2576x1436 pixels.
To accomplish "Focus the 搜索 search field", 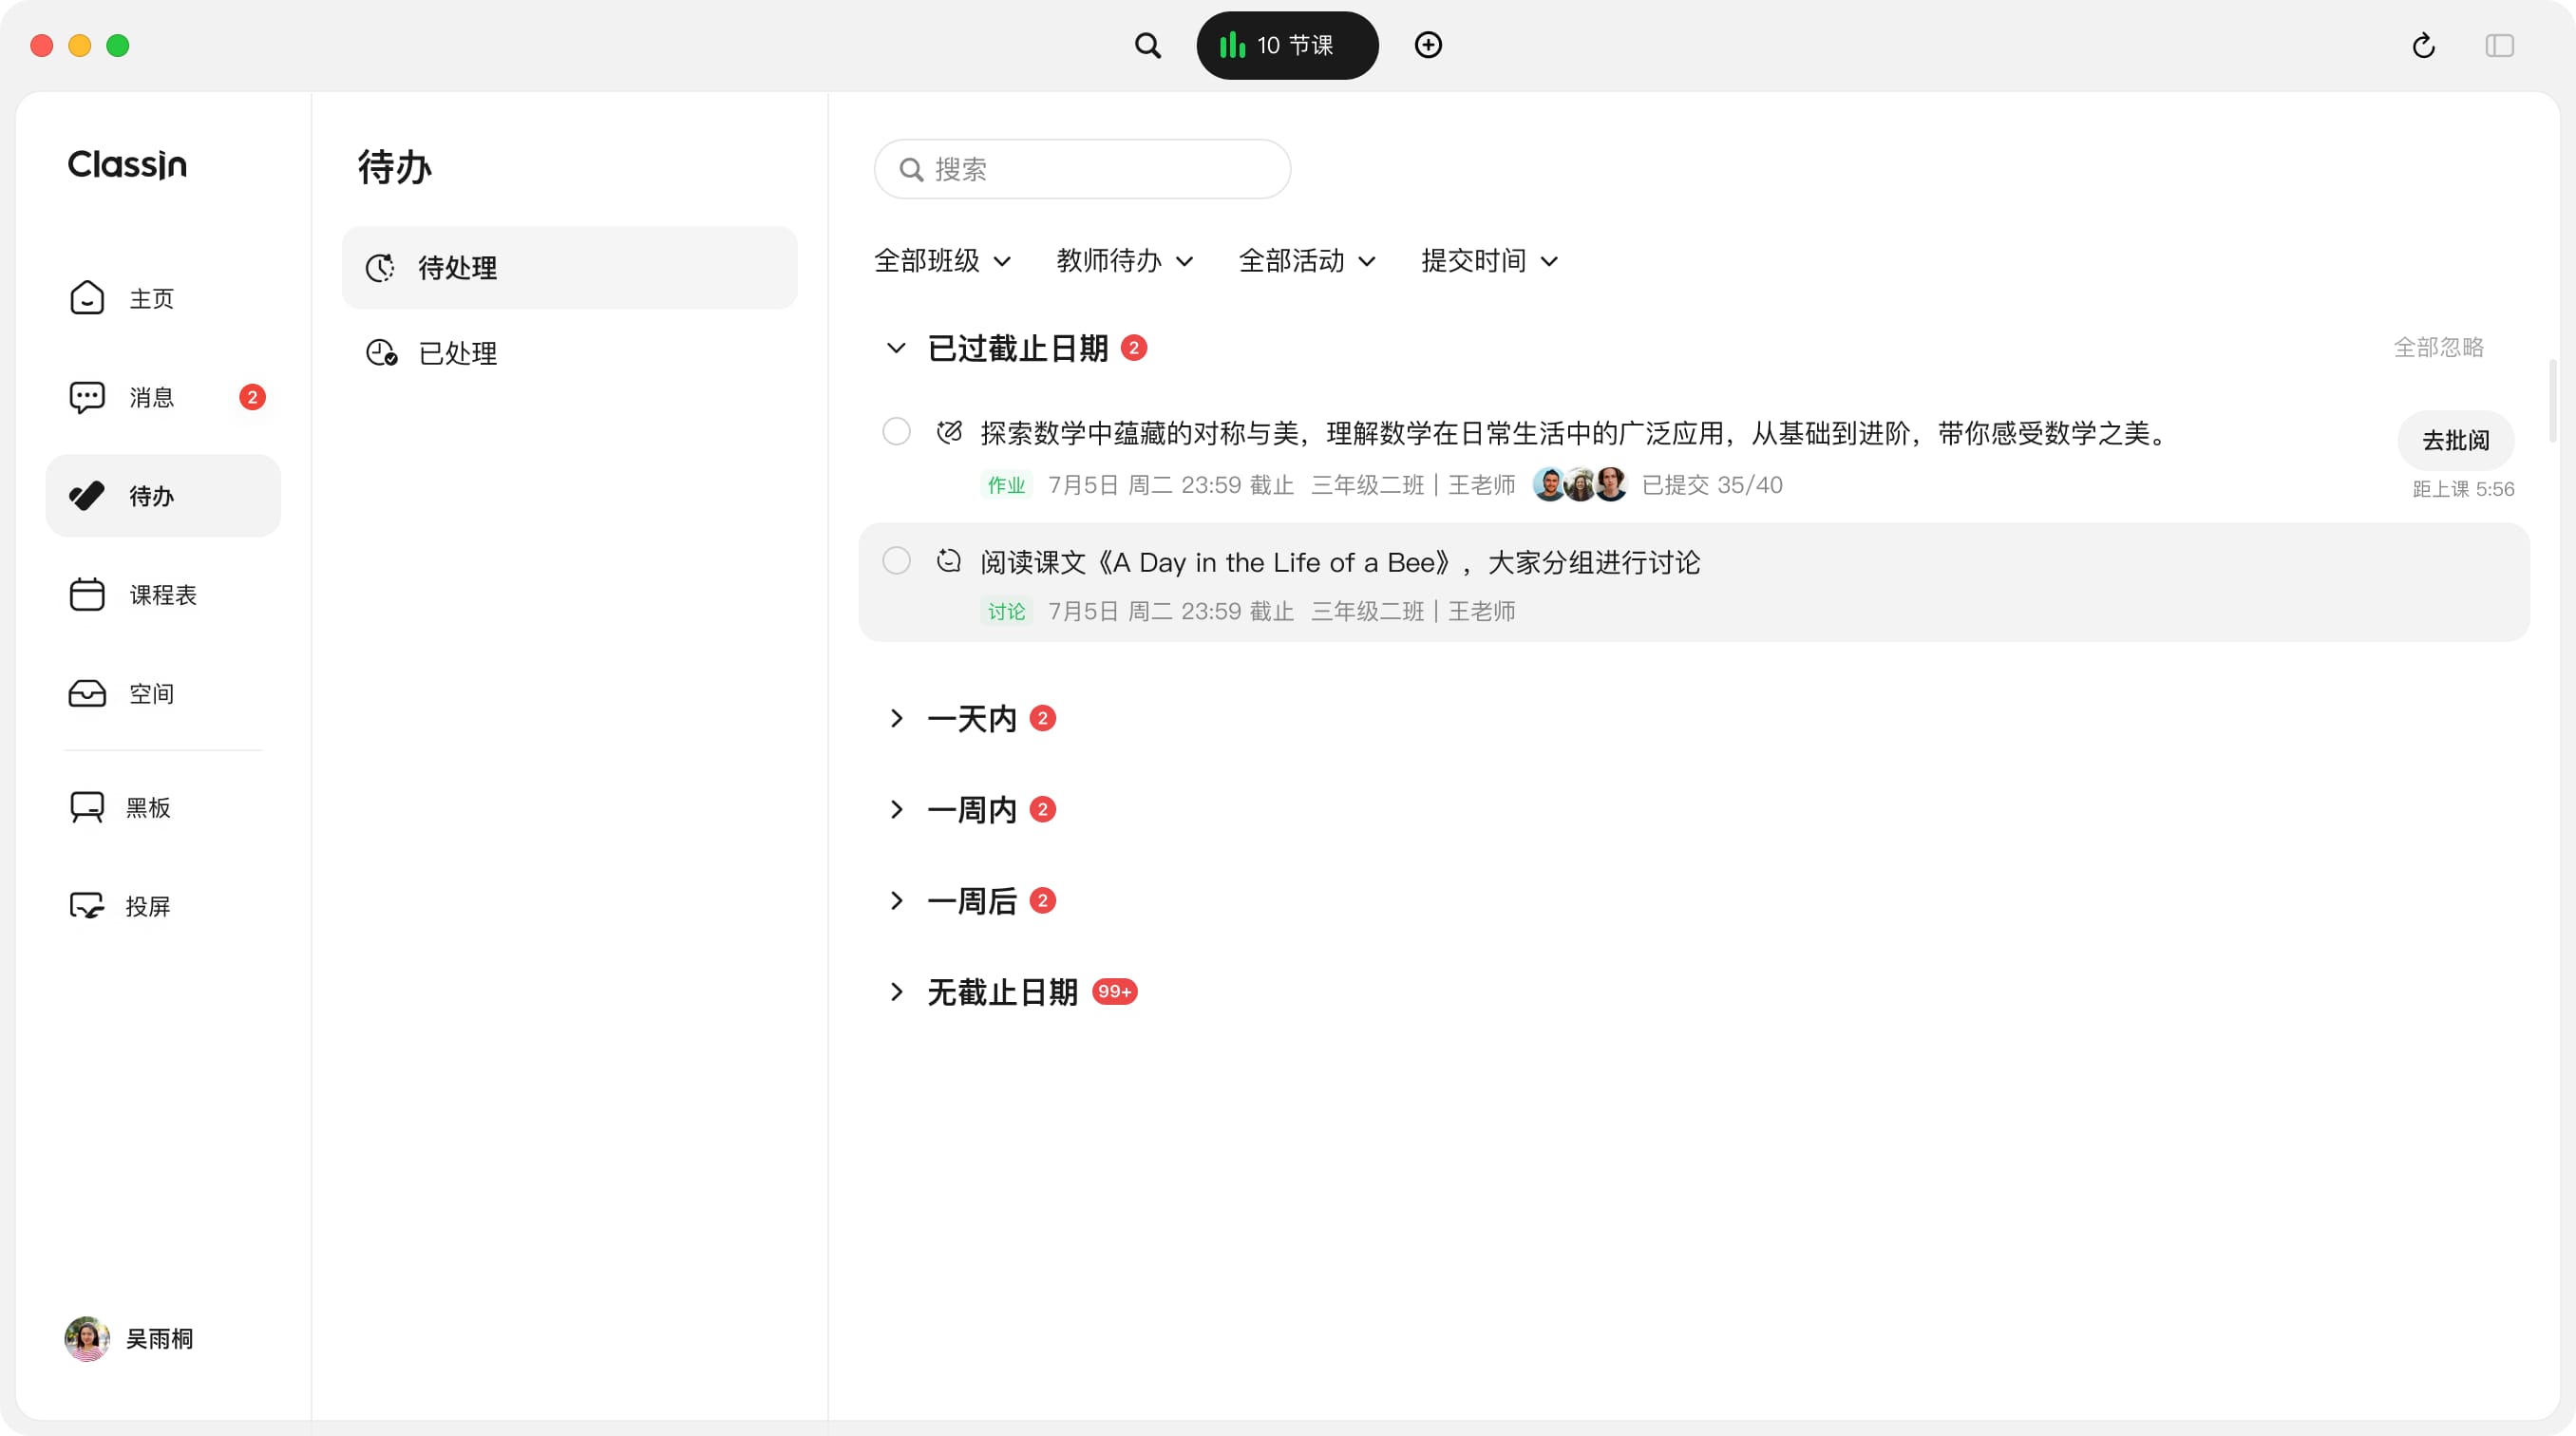I will click(x=1082, y=169).
